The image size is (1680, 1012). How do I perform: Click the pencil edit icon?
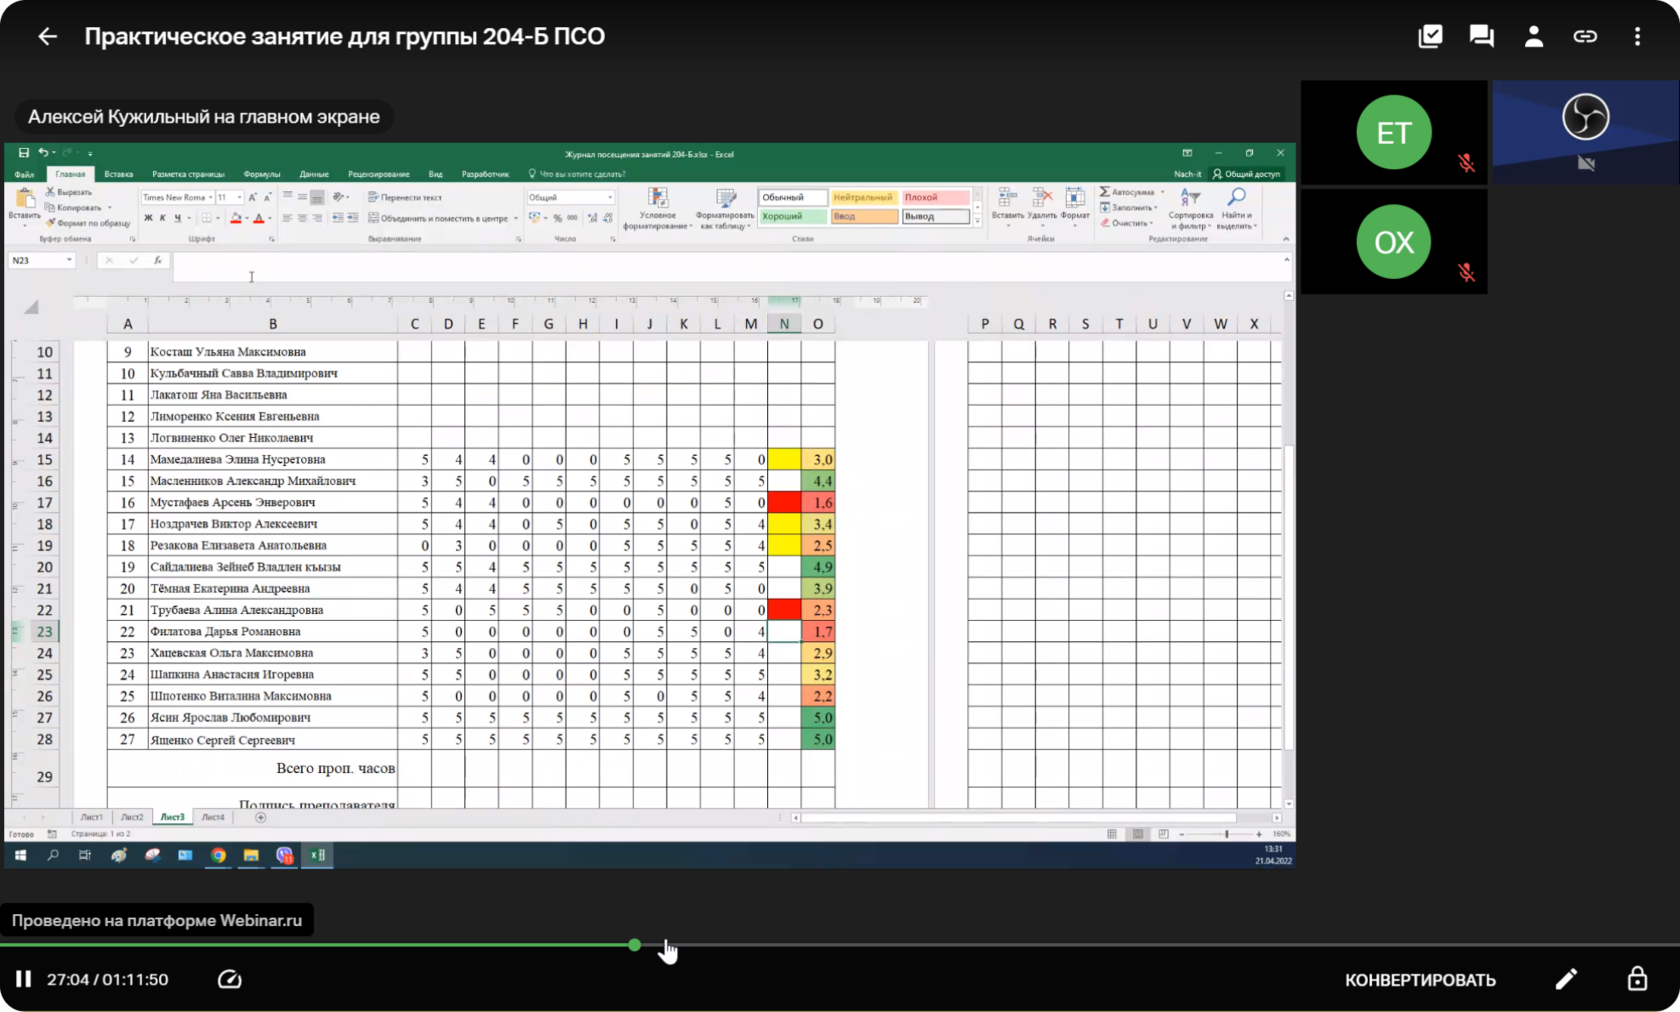1566,979
